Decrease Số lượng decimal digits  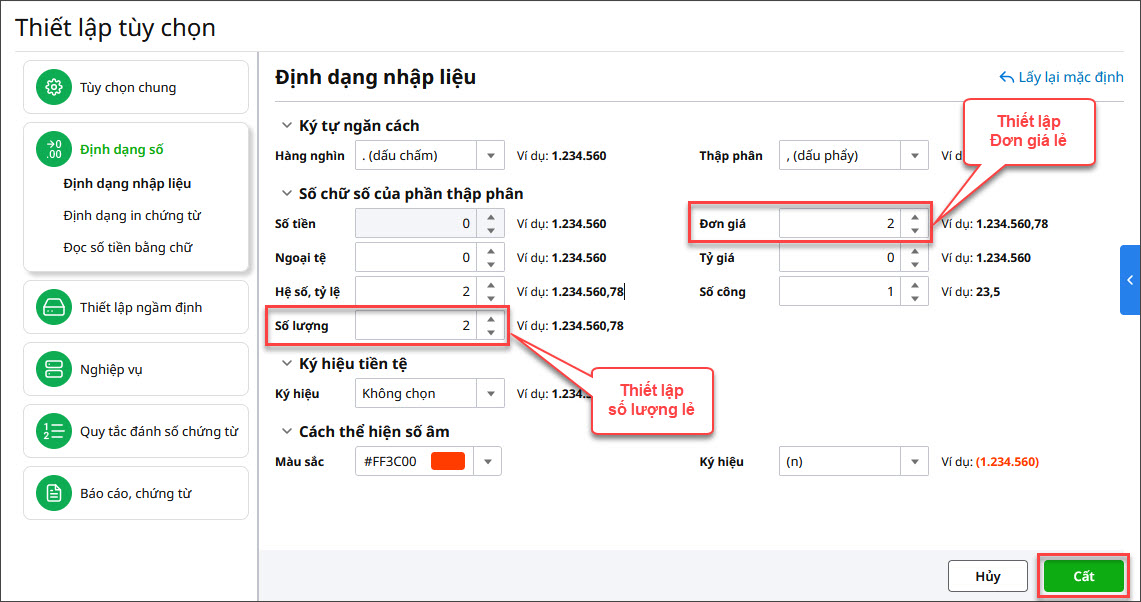point(490,332)
